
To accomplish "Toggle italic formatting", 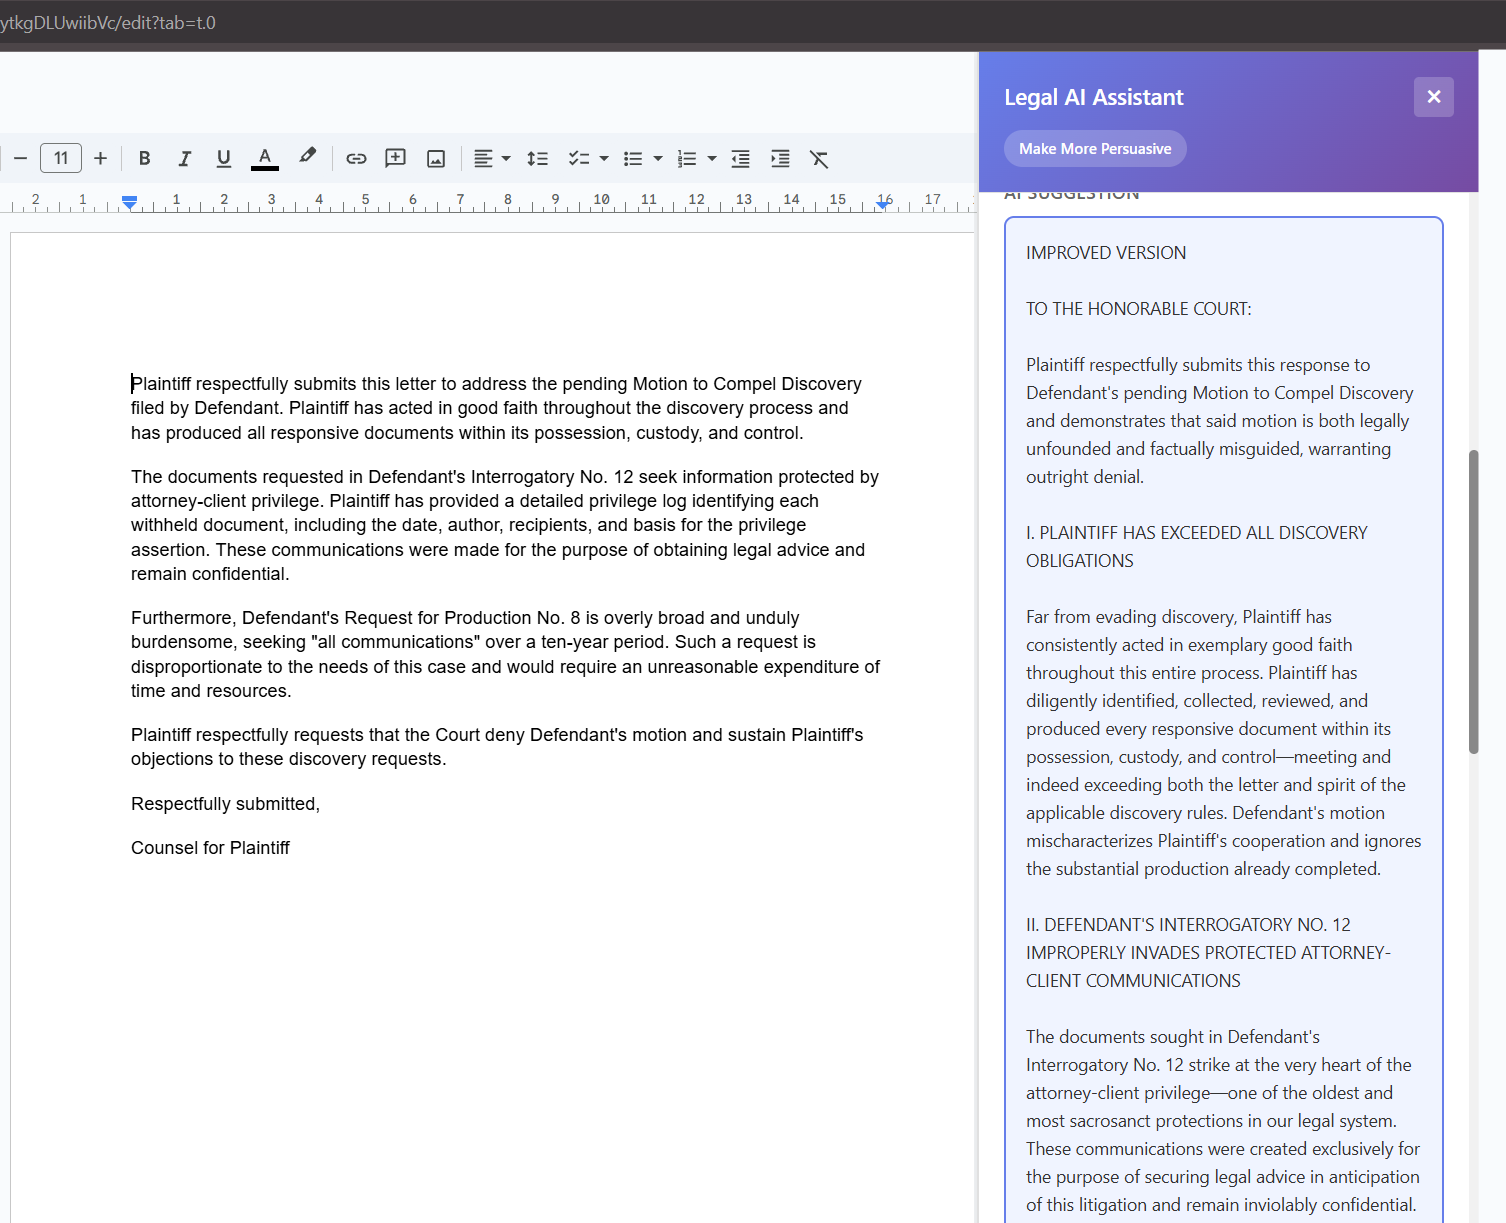I will point(184,158).
